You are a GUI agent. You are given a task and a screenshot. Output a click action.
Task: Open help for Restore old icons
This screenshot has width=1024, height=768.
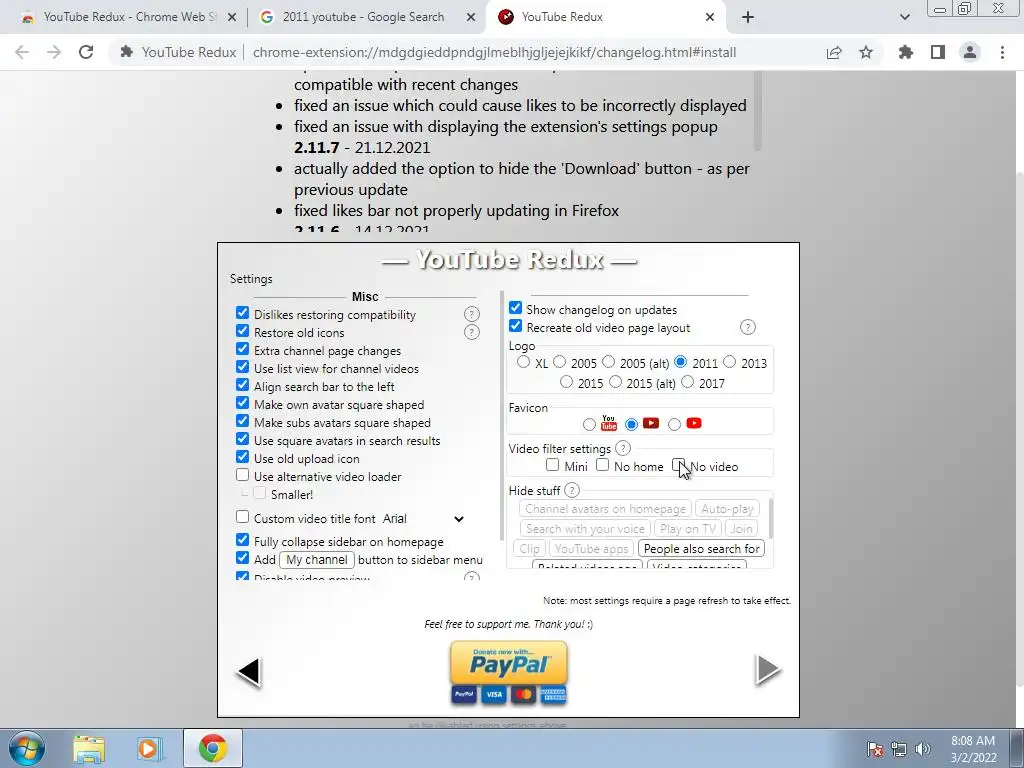click(x=472, y=332)
